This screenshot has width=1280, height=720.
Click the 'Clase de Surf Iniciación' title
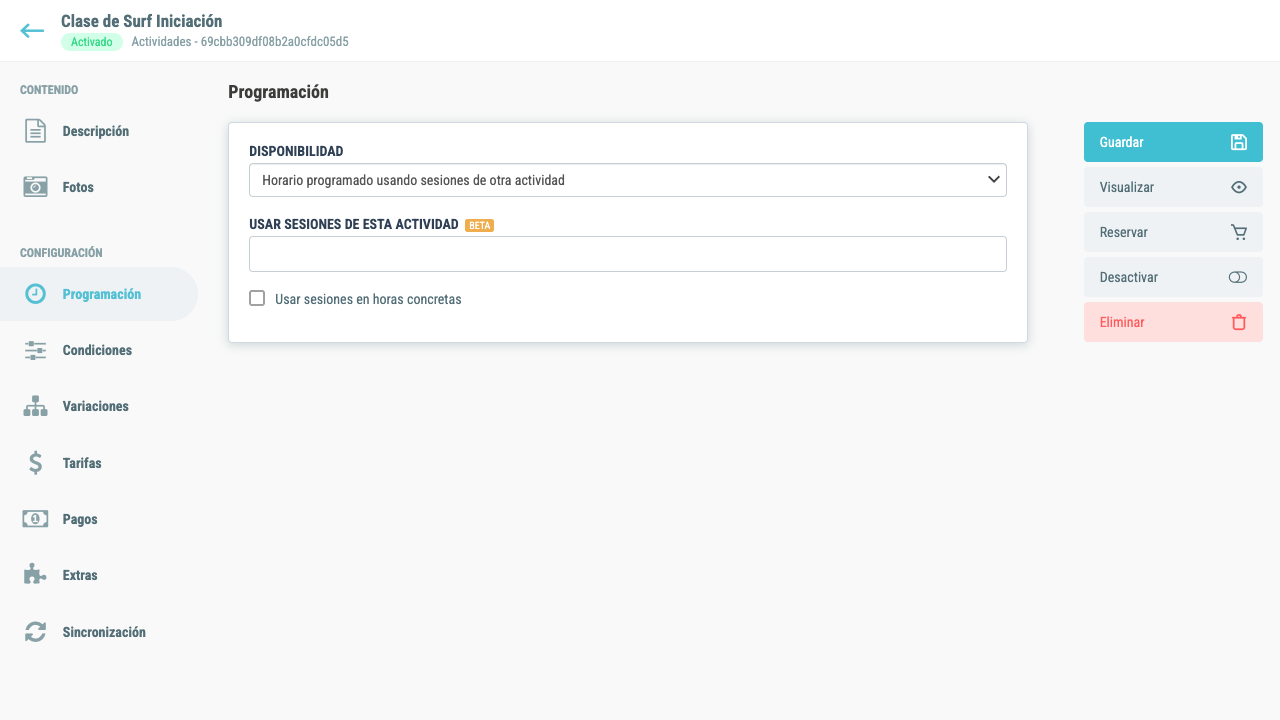[142, 21]
